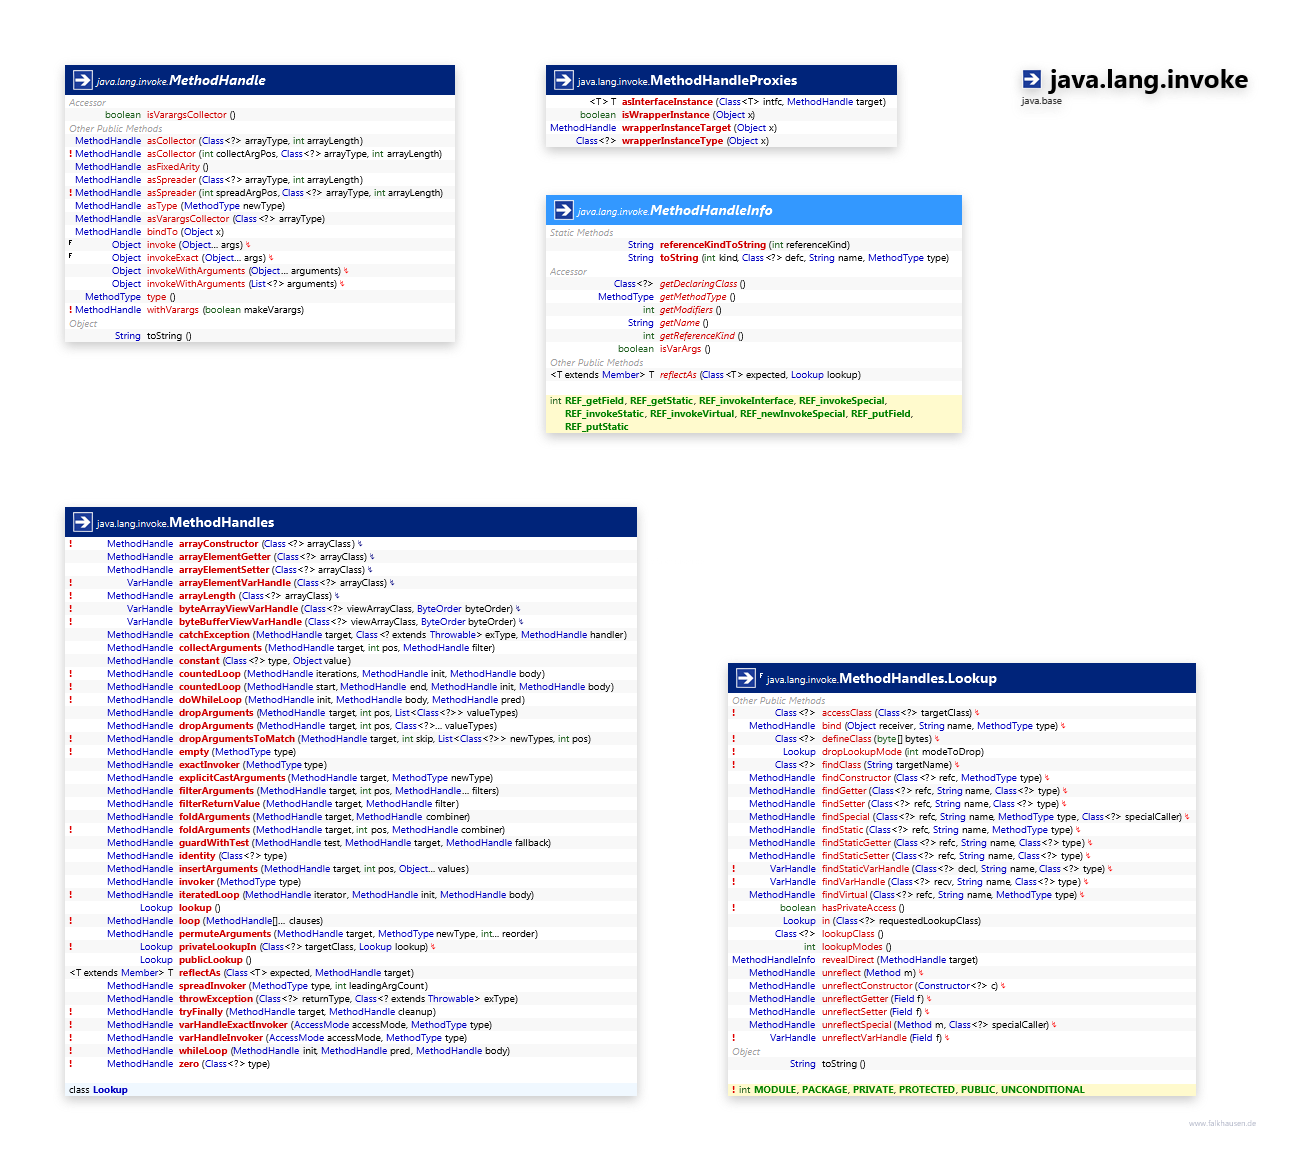
Task: Click accessClass method in Lookup
Action: pos(847,713)
